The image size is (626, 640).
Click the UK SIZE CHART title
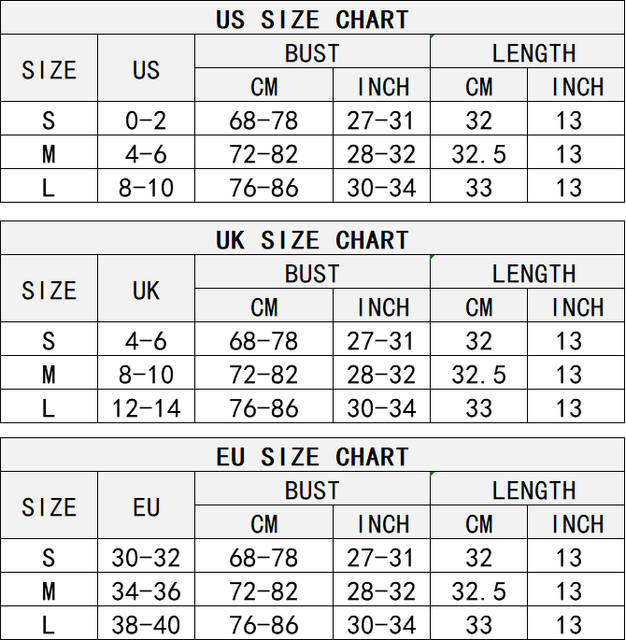click(312, 240)
